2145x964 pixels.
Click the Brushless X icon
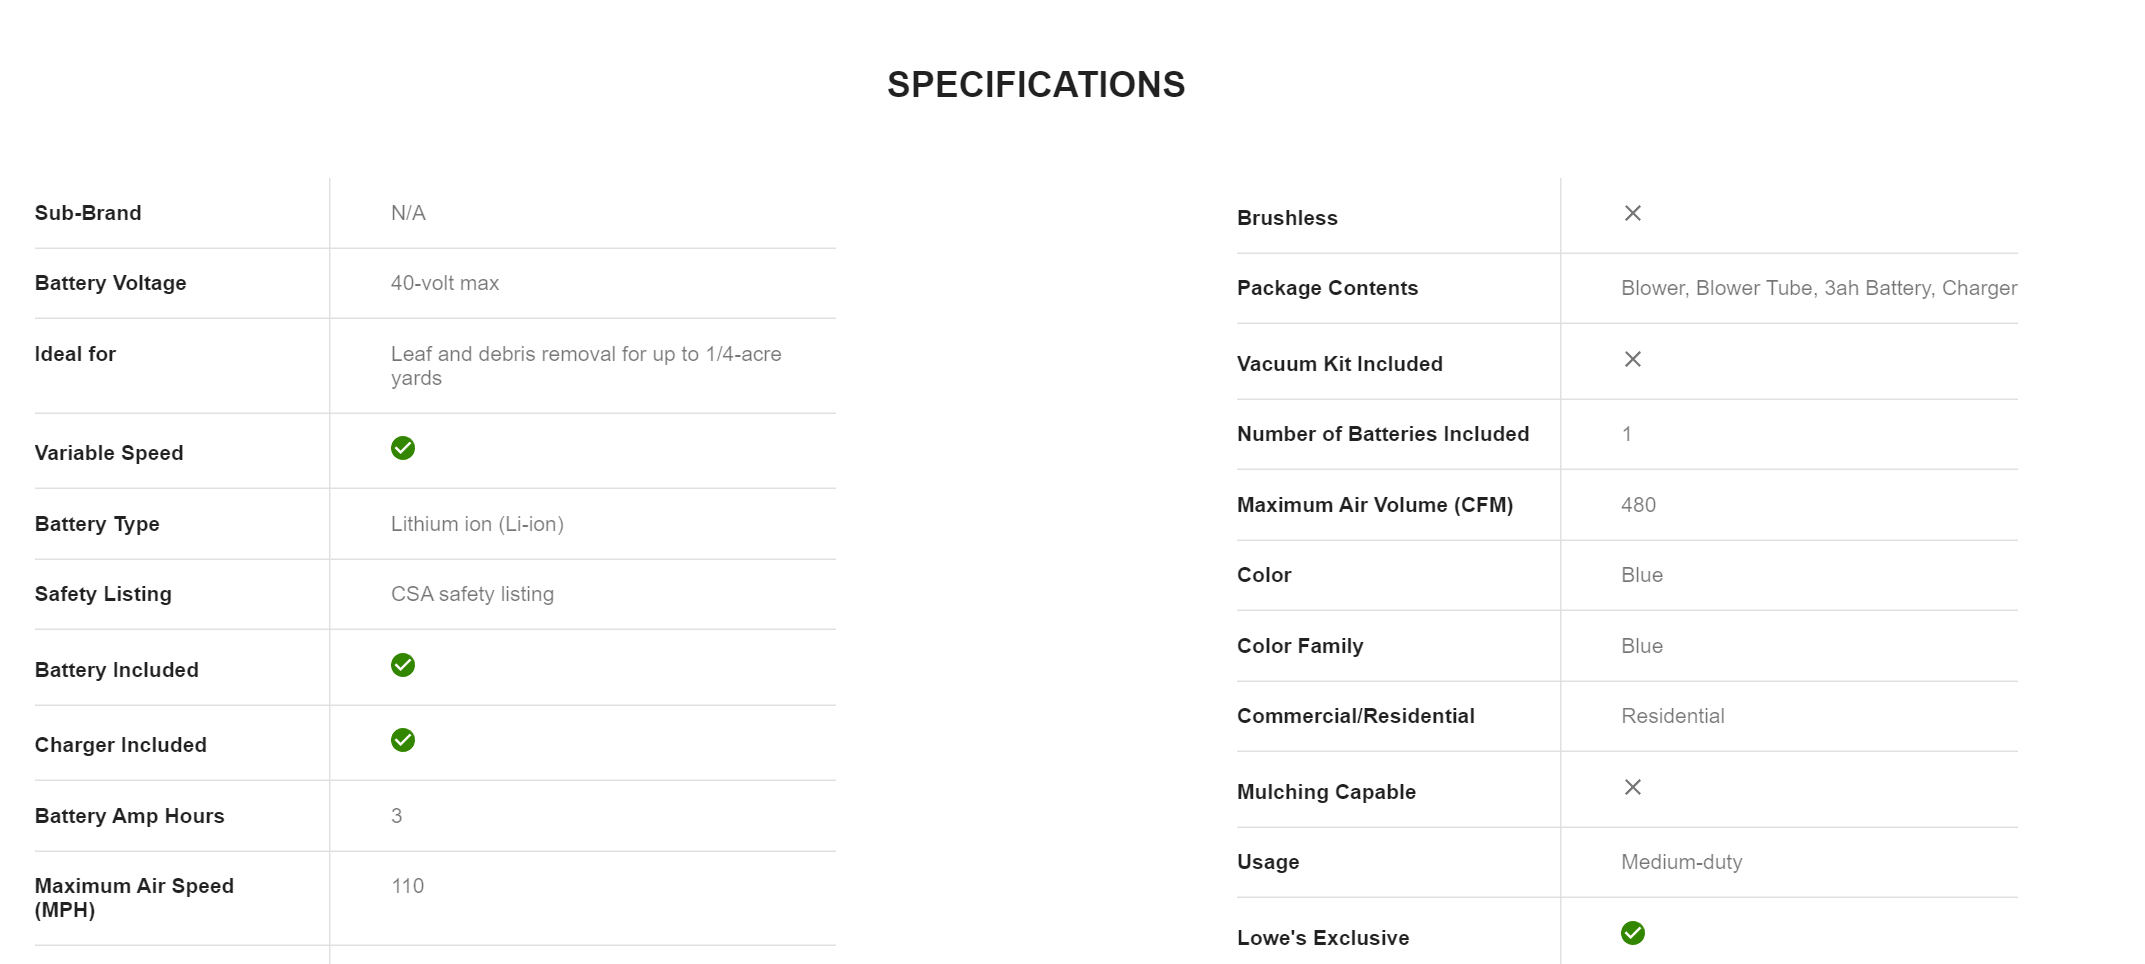pos(1632,213)
